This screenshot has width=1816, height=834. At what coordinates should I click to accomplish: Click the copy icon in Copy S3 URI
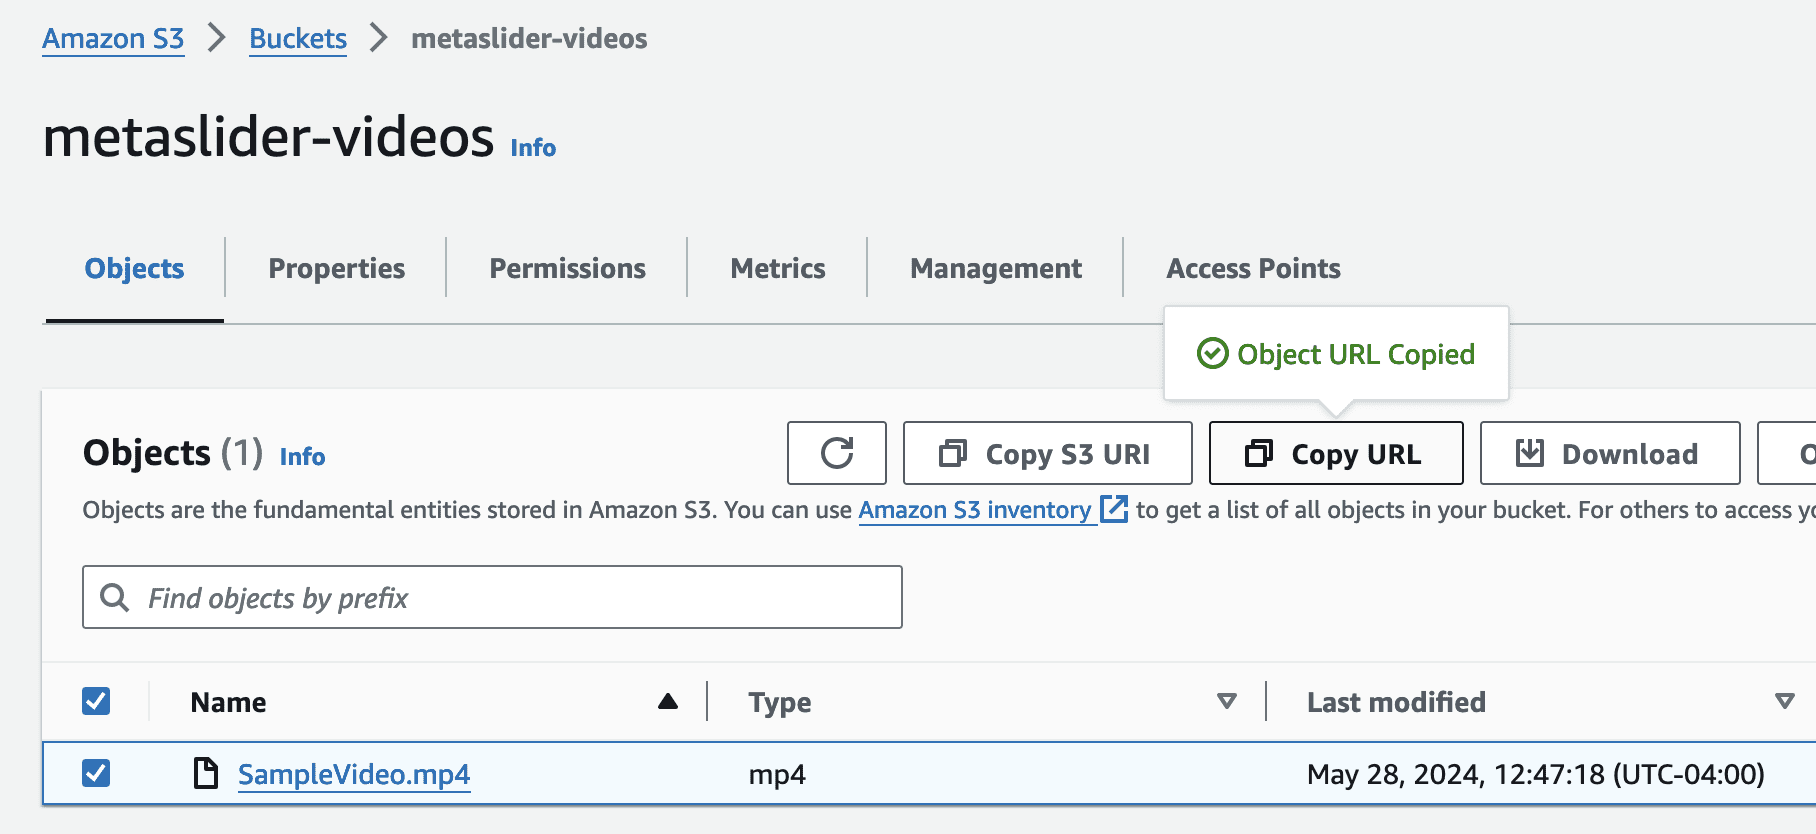[x=953, y=454]
